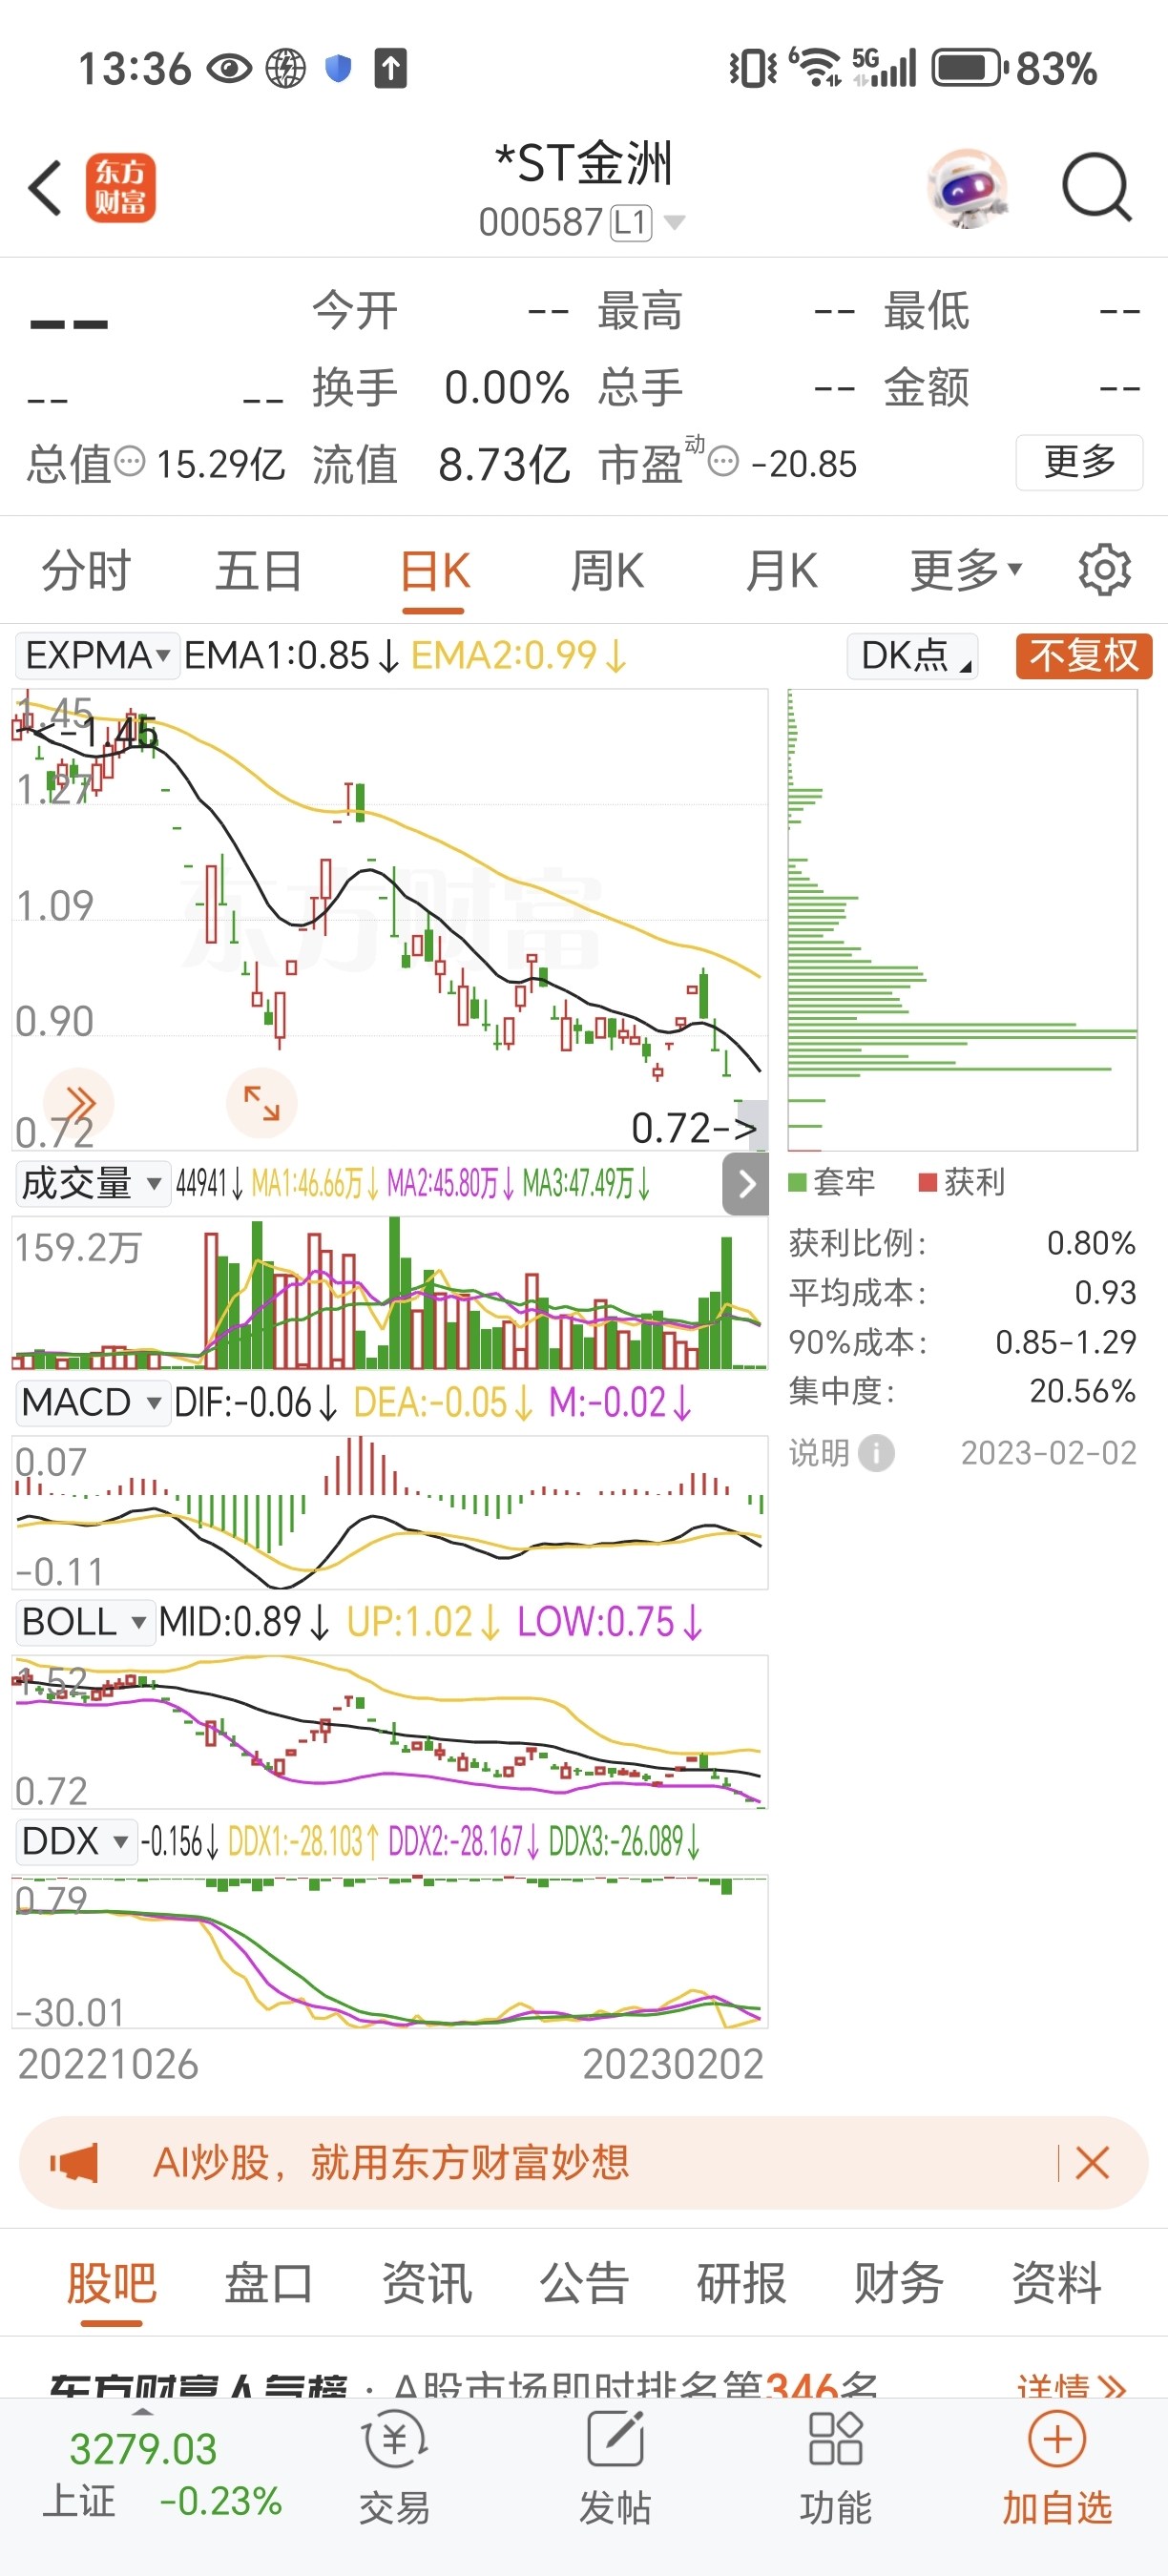Open DDX indicator dropdown
1168x2576 pixels.
point(76,1840)
